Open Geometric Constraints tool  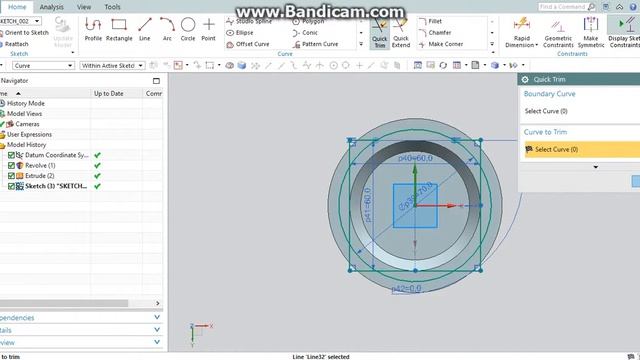click(558, 33)
